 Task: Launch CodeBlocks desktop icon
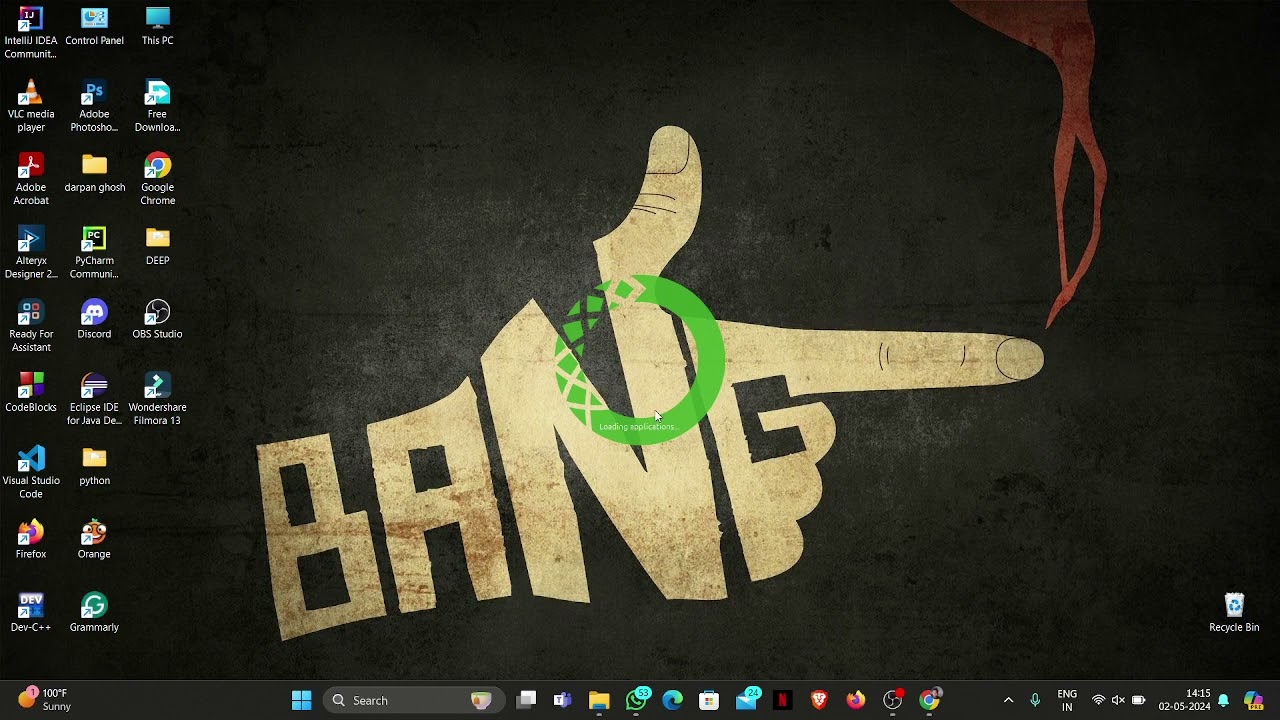[x=31, y=393]
